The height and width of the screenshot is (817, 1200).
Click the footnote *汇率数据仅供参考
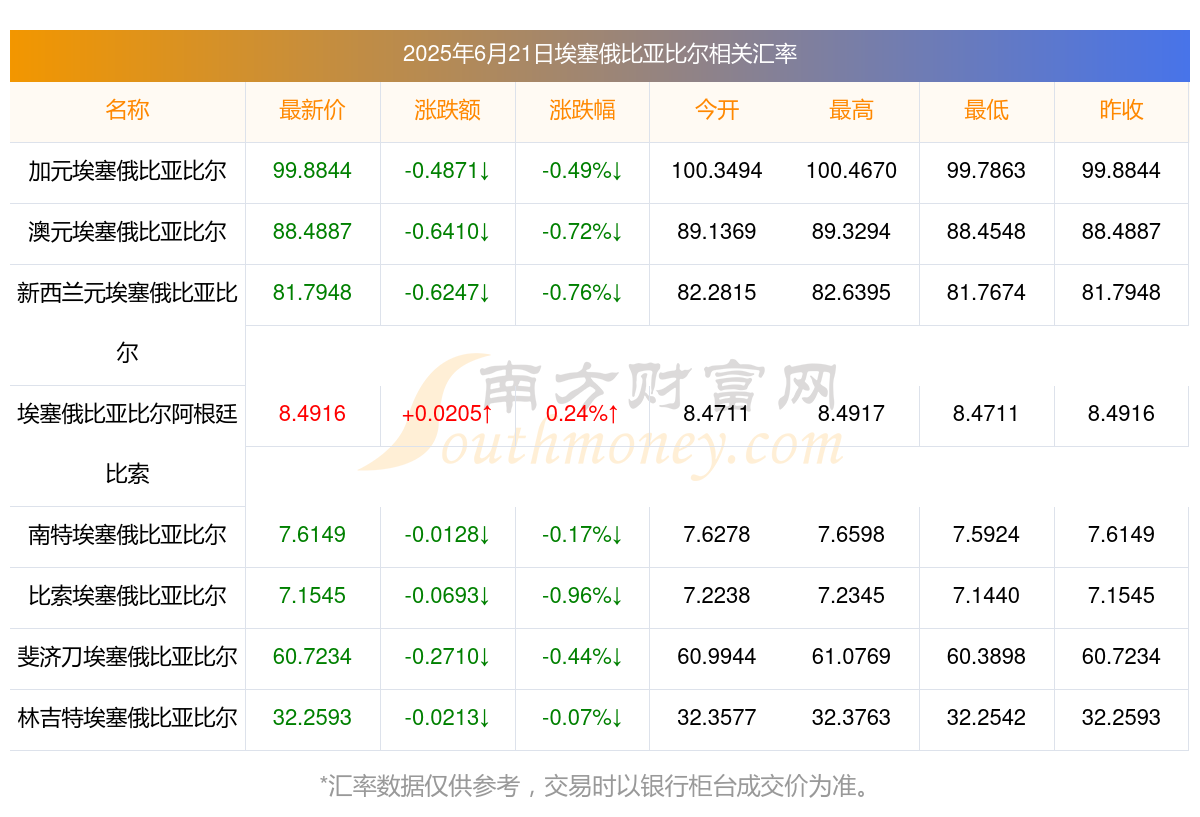click(x=420, y=786)
